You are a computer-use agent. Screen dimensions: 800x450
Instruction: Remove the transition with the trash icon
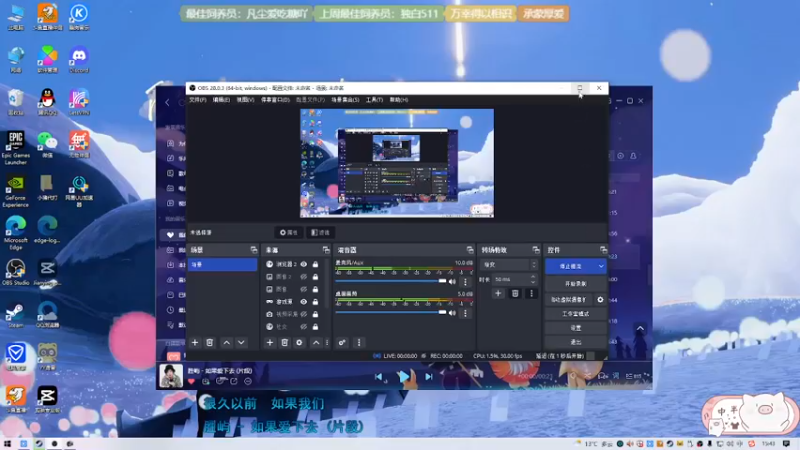click(515, 293)
